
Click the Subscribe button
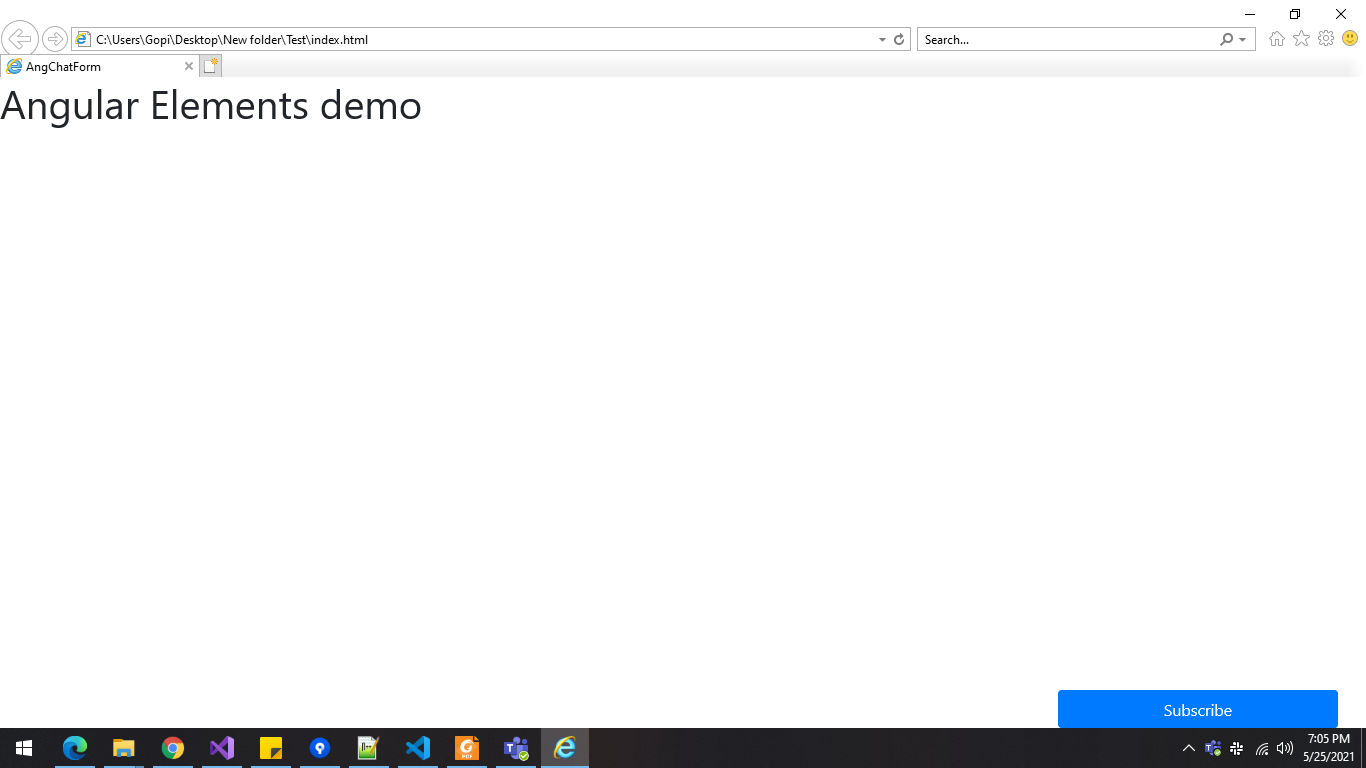click(x=1197, y=710)
